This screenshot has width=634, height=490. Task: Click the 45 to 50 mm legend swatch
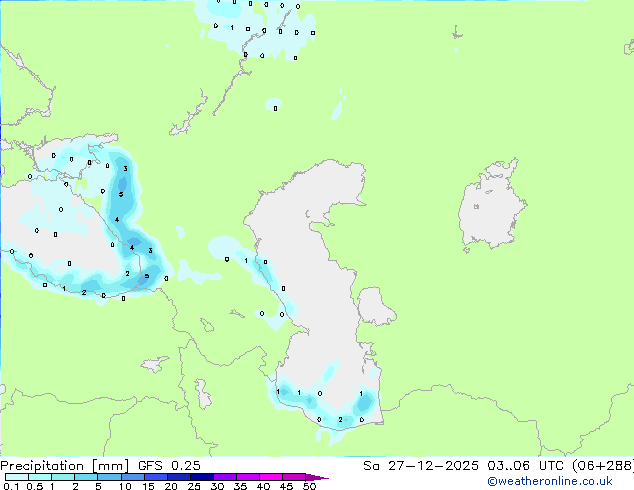coord(294,477)
